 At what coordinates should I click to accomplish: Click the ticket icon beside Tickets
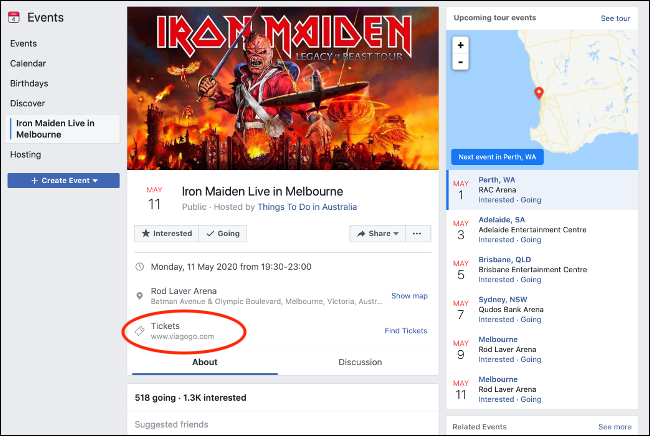tap(140, 331)
